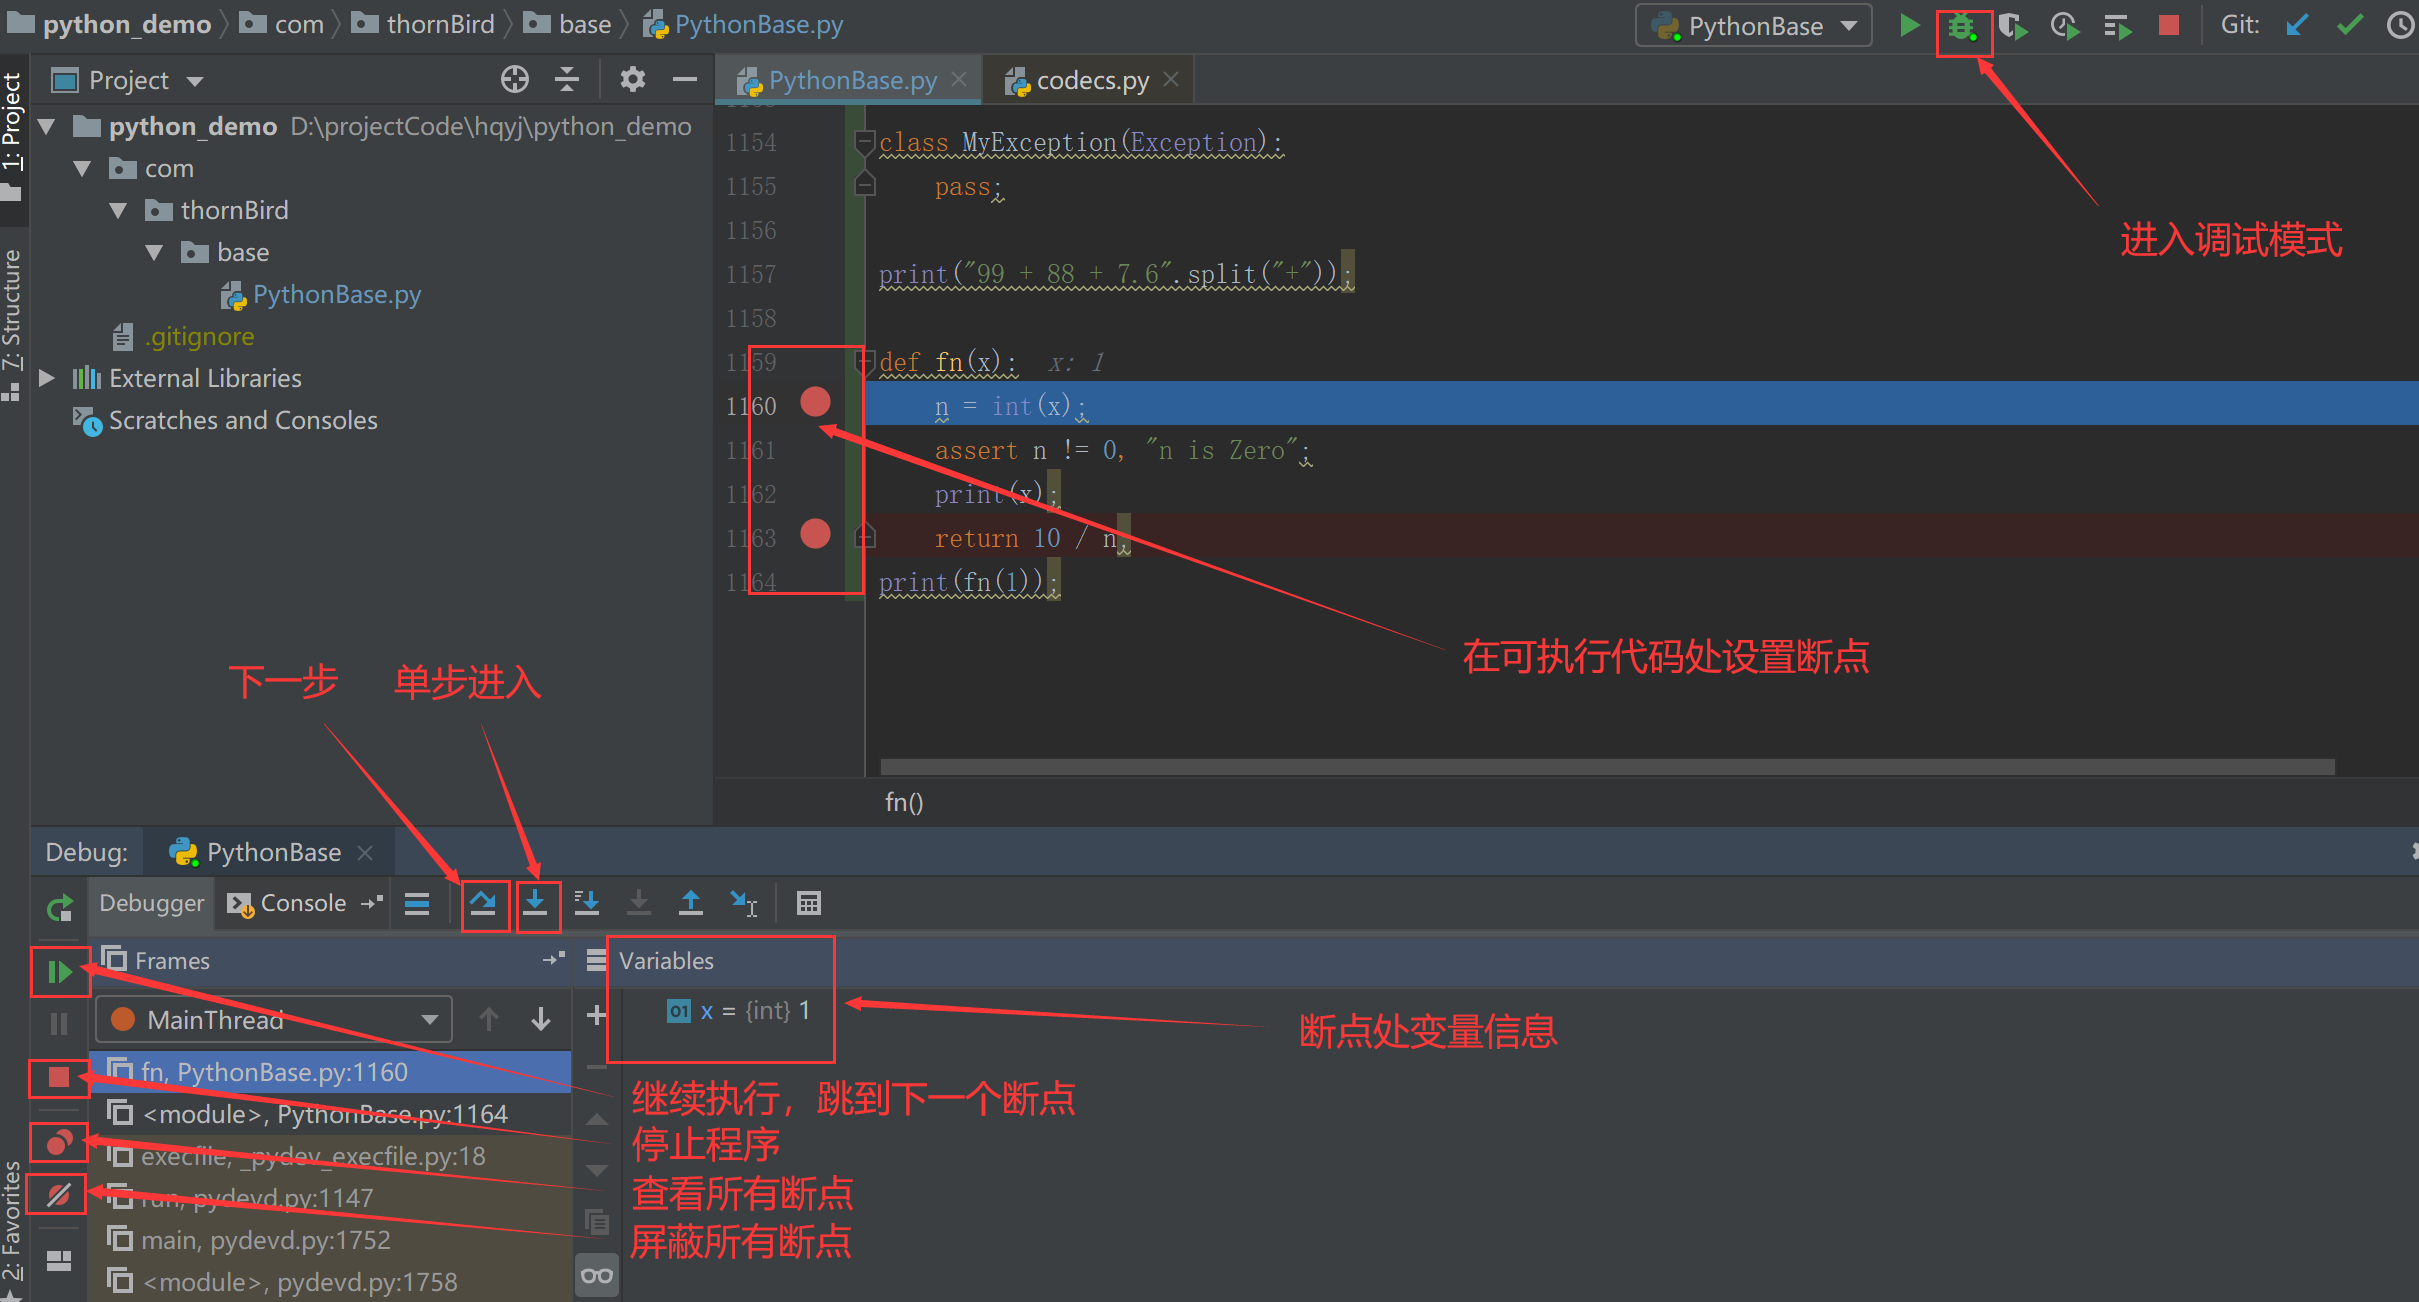Image resolution: width=2419 pixels, height=1302 pixels.
Task: Toggle the breakpoint on line 1163
Action: click(x=816, y=534)
